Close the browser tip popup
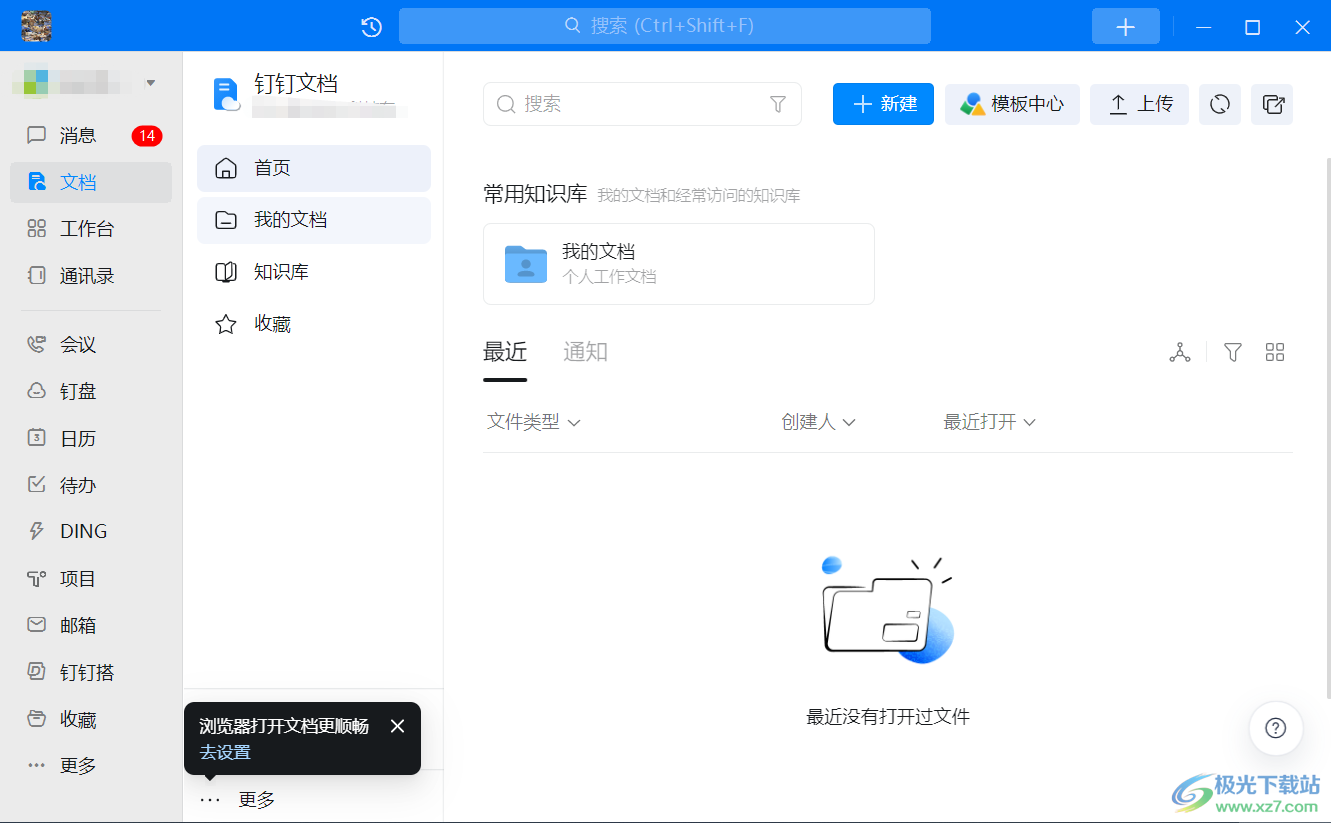The height and width of the screenshot is (823, 1331). [397, 726]
